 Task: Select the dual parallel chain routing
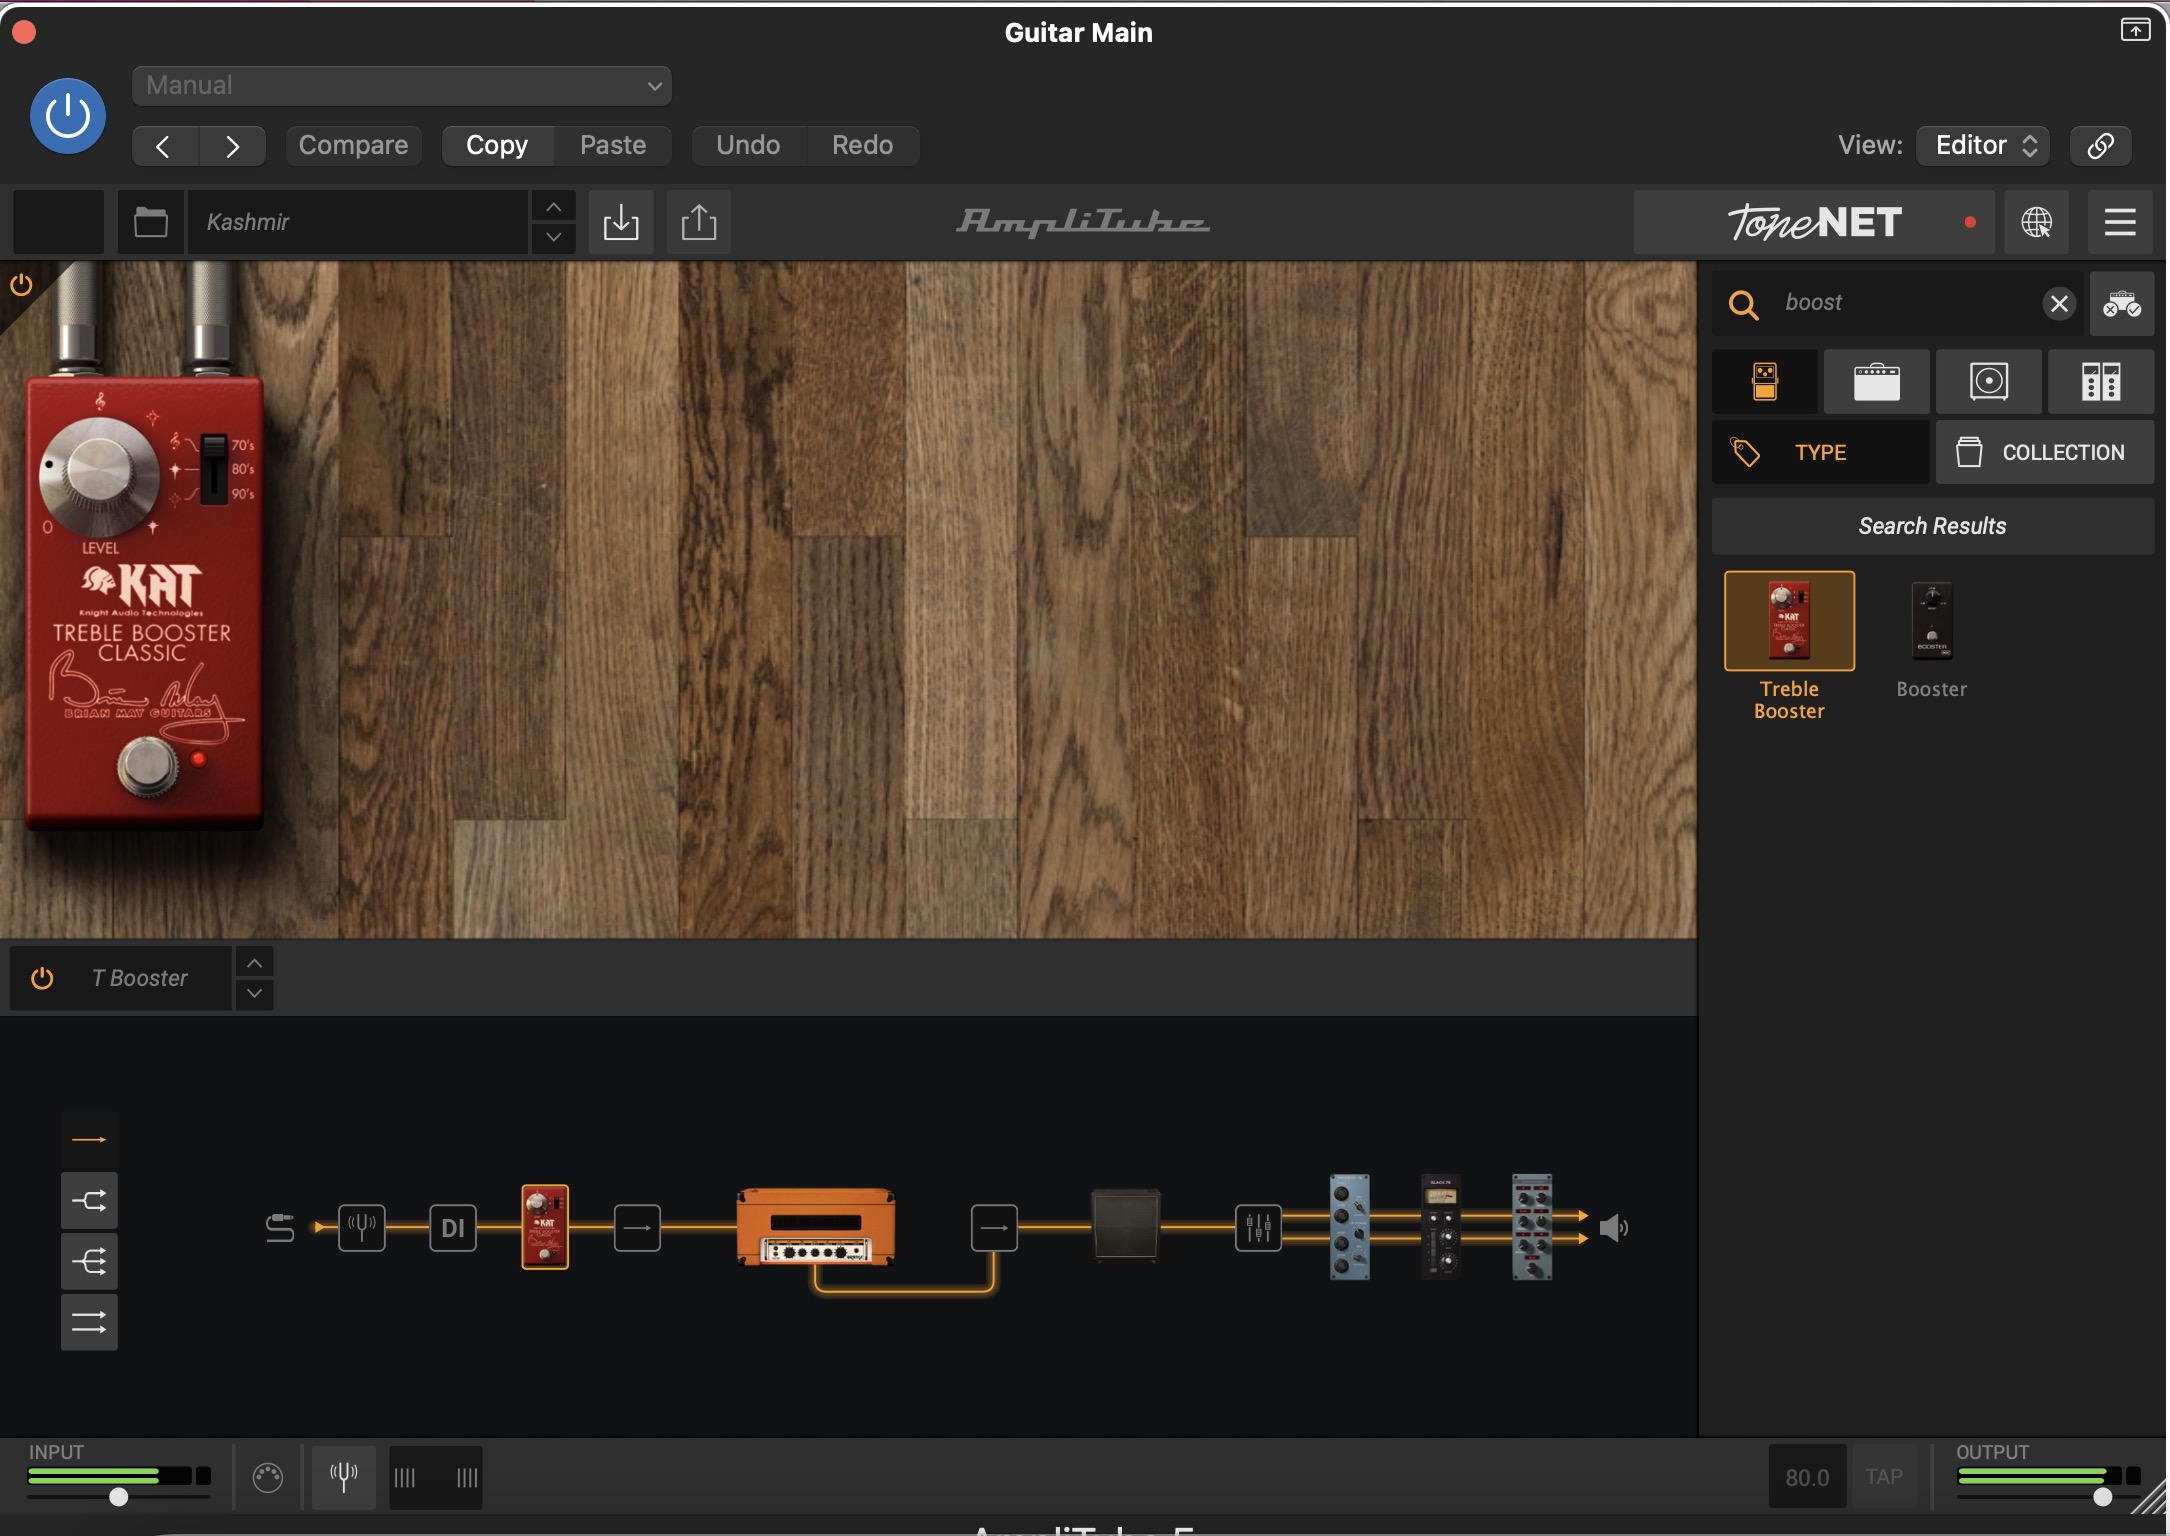pyautogui.click(x=89, y=1323)
